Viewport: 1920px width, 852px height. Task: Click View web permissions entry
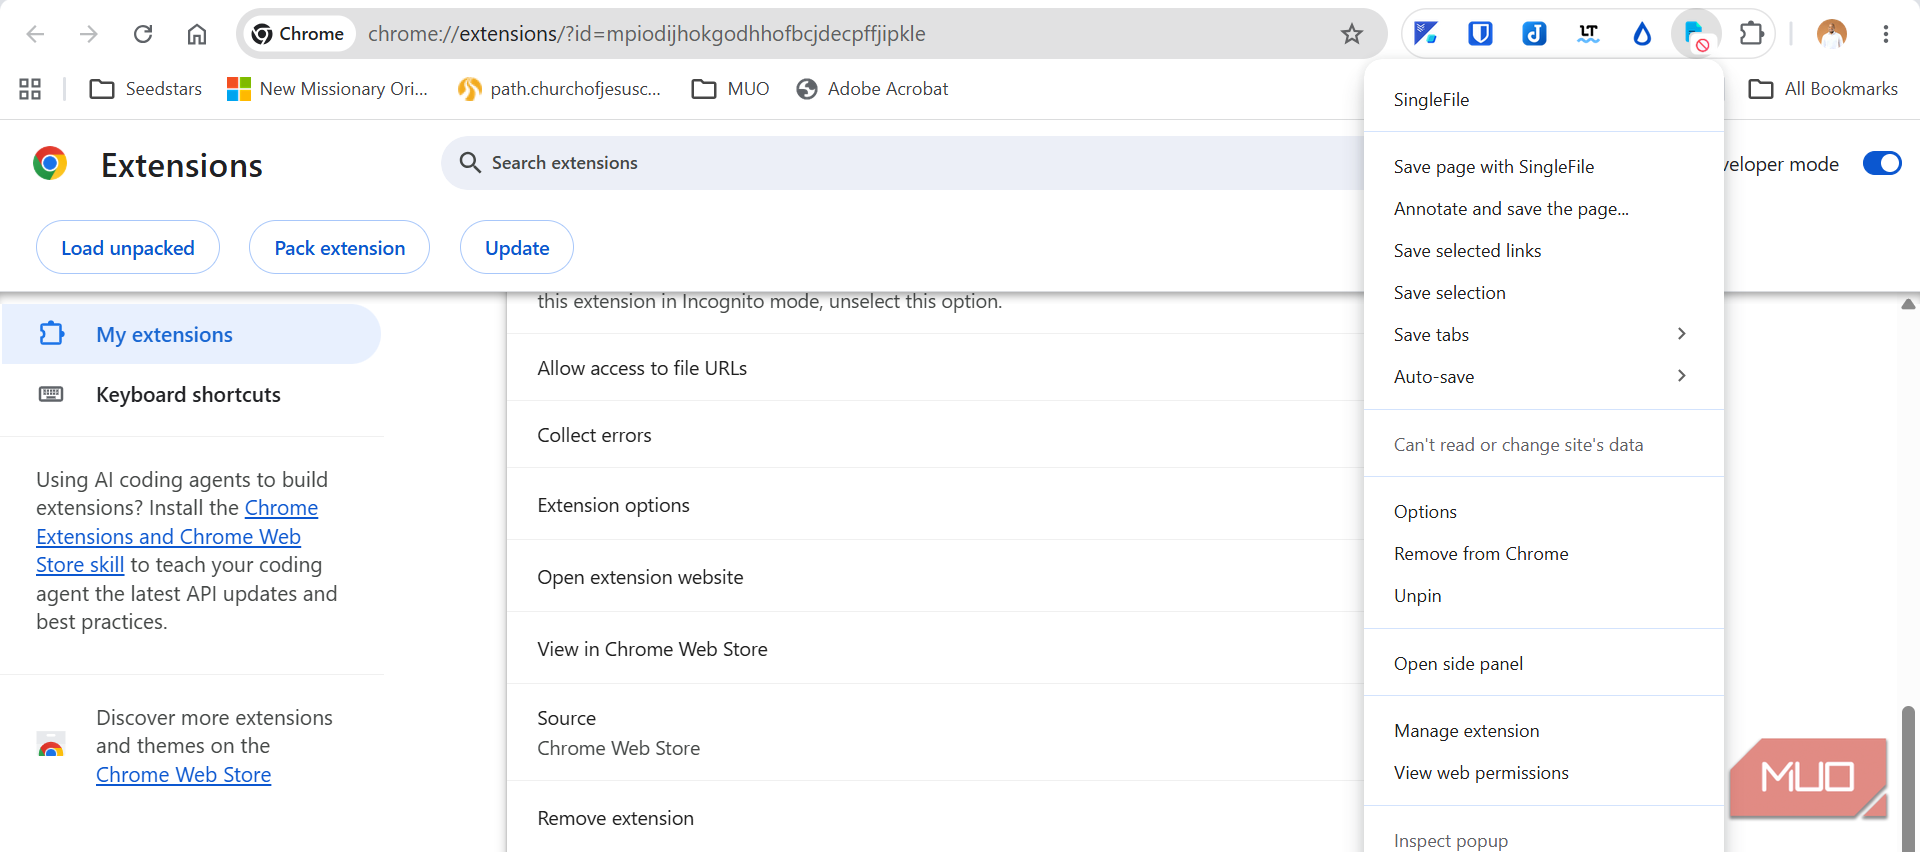point(1544,772)
